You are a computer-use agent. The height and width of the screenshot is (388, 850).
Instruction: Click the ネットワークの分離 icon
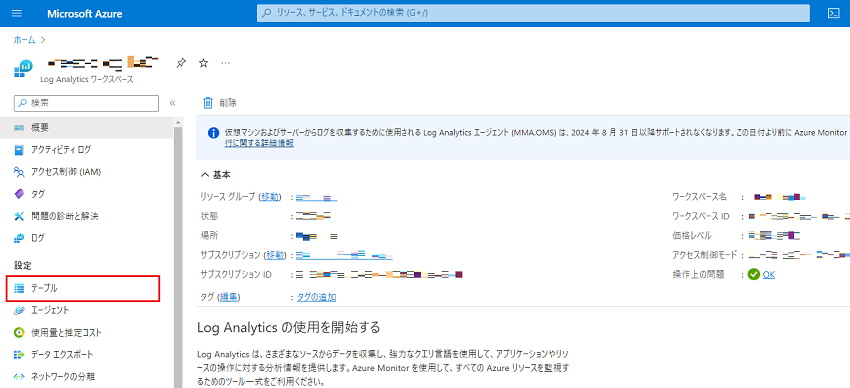click(19, 377)
